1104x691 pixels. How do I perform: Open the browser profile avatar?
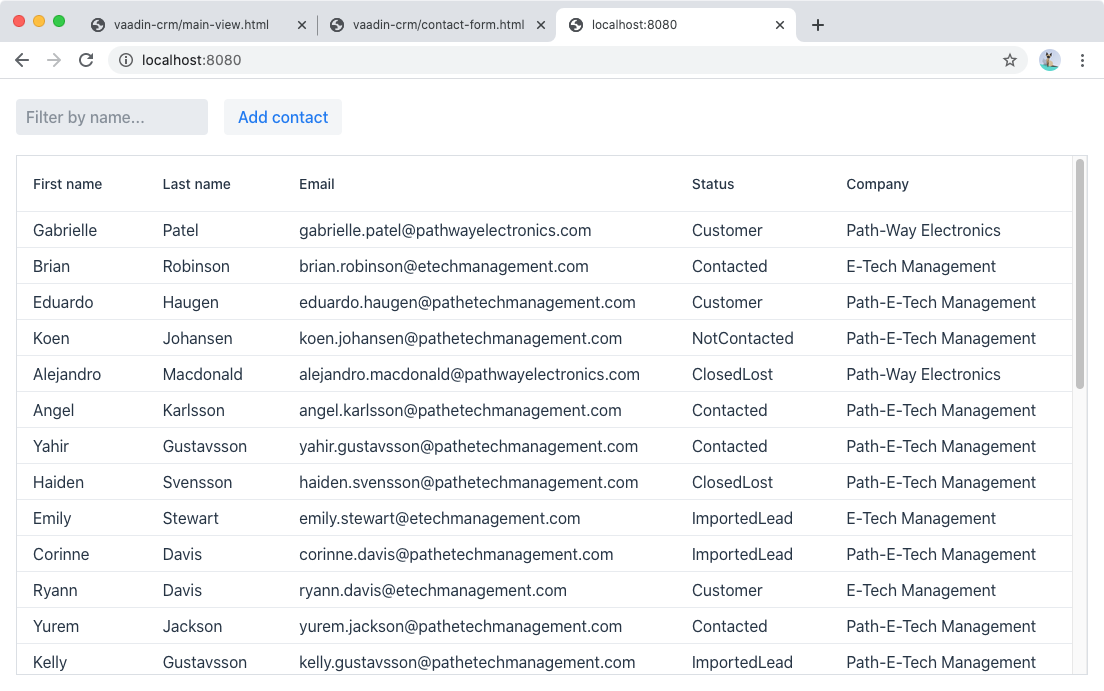click(1049, 60)
